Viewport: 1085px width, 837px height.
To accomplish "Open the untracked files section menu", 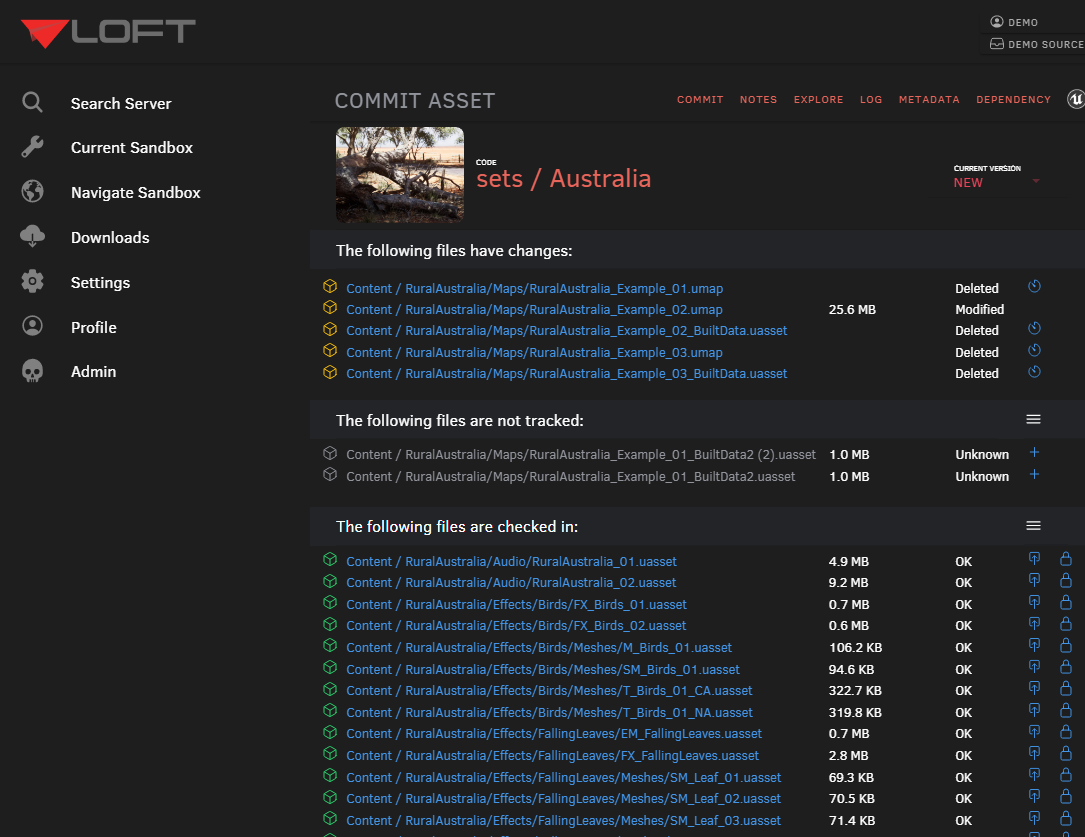I will click(1033, 419).
